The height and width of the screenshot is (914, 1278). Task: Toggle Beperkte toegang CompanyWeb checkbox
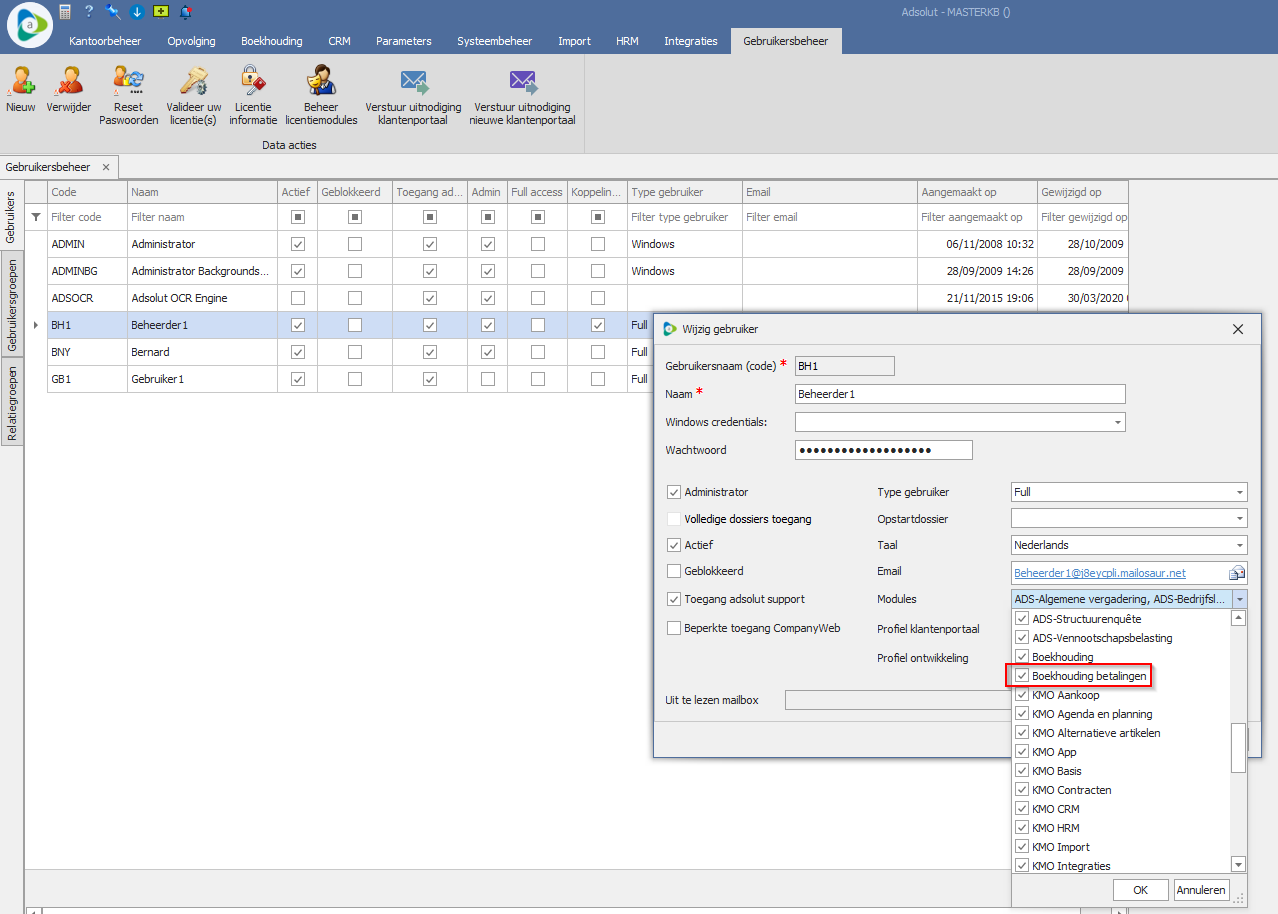click(674, 628)
